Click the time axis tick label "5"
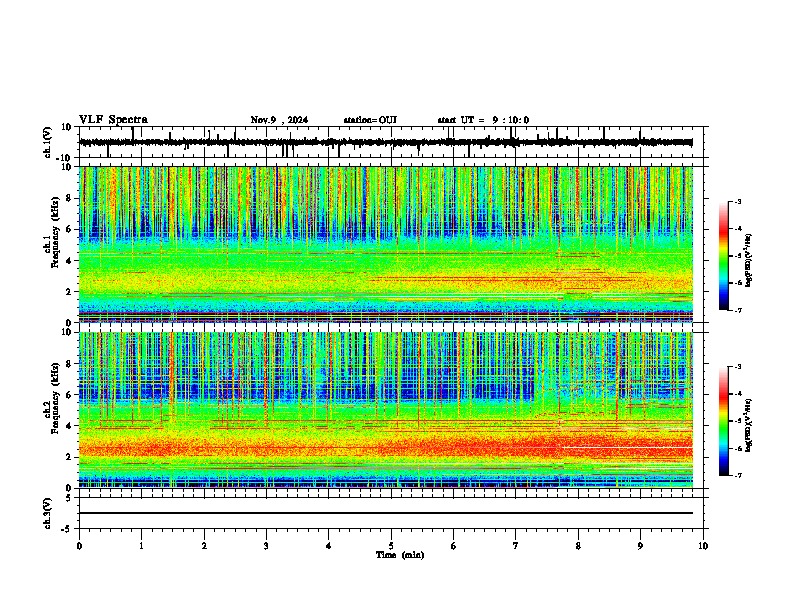This screenshot has width=792, height=612. pyautogui.click(x=391, y=546)
